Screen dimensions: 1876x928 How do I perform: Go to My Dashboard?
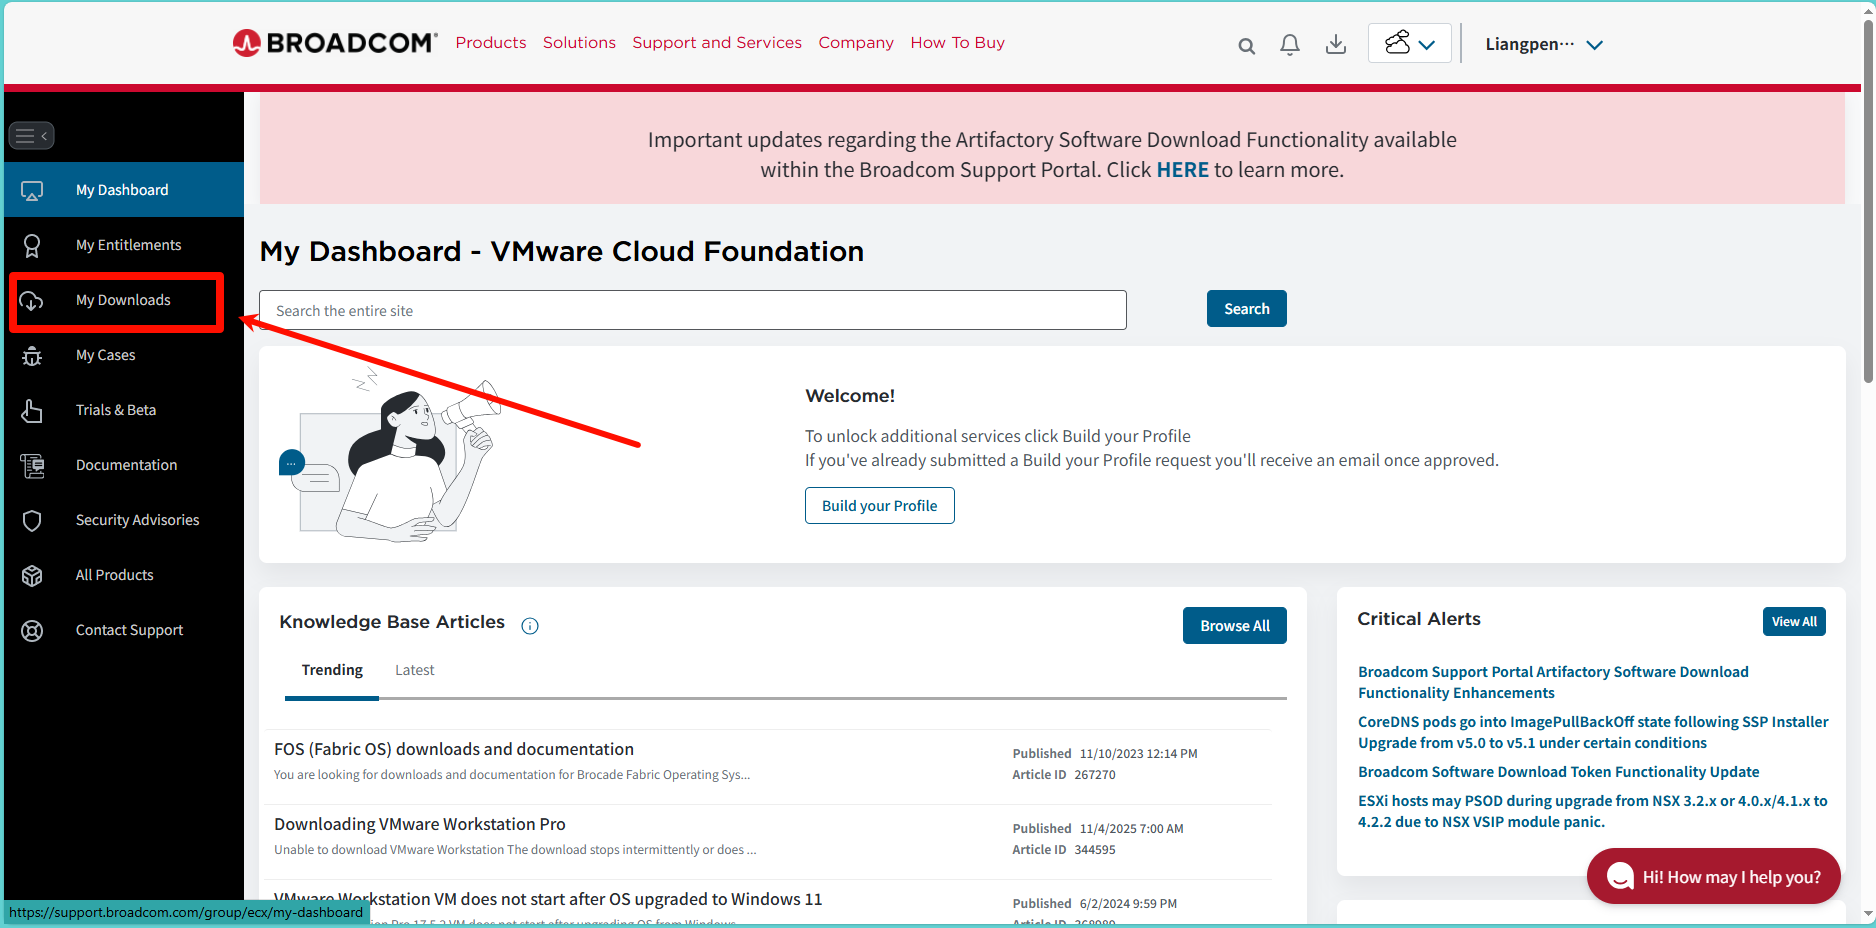click(124, 190)
